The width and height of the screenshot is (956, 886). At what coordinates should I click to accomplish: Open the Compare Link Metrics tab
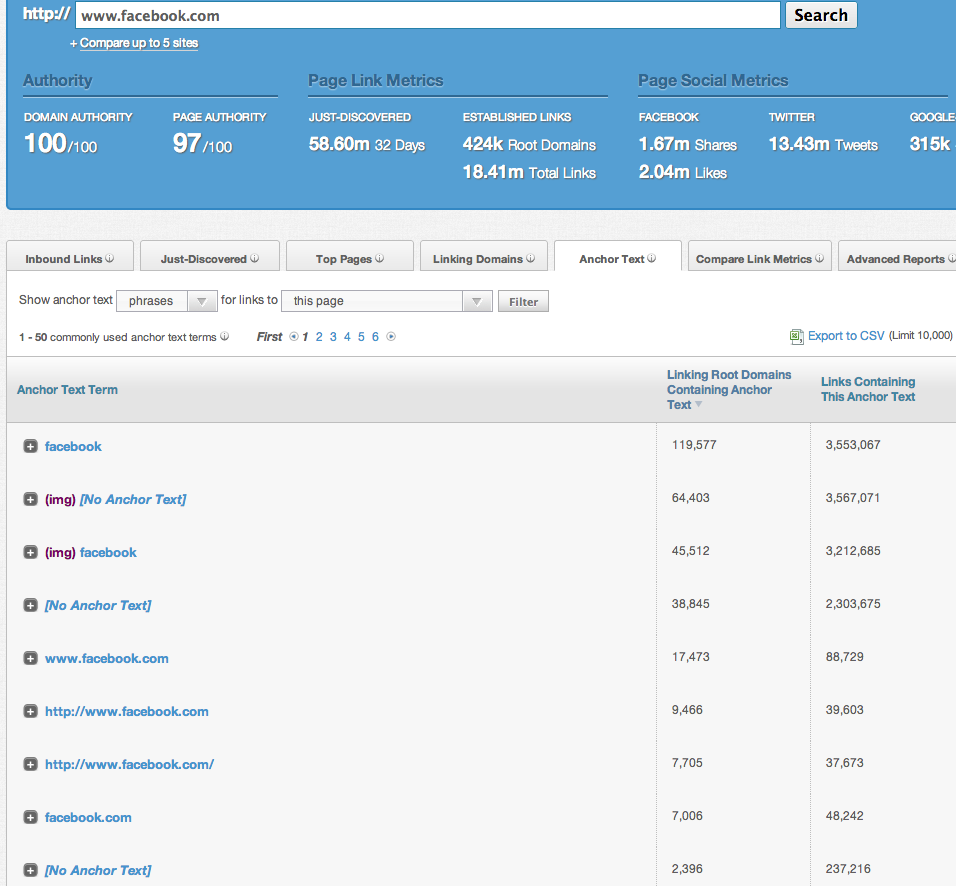click(760, 256)
